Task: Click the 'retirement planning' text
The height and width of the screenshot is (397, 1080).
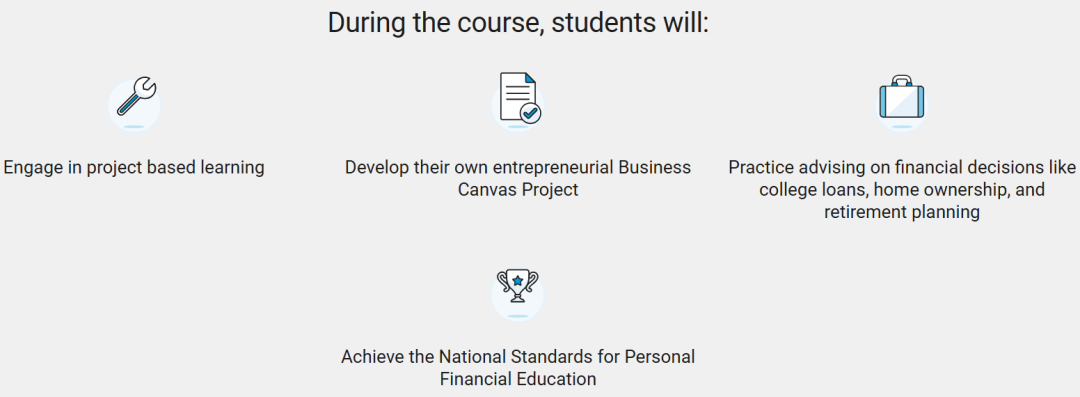Action: [x=902, y=212]
